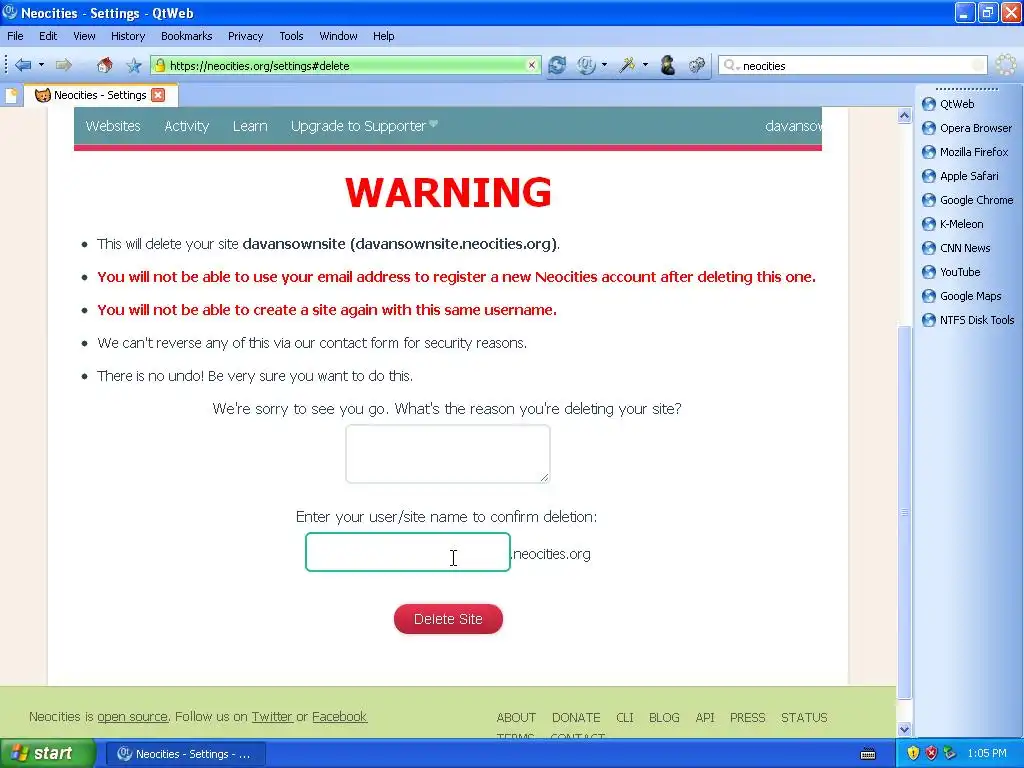The width and height of the screenshot is (1024, 768).
Task: Bookmark this page with the star icon
Action: click(x=134, y=65)
